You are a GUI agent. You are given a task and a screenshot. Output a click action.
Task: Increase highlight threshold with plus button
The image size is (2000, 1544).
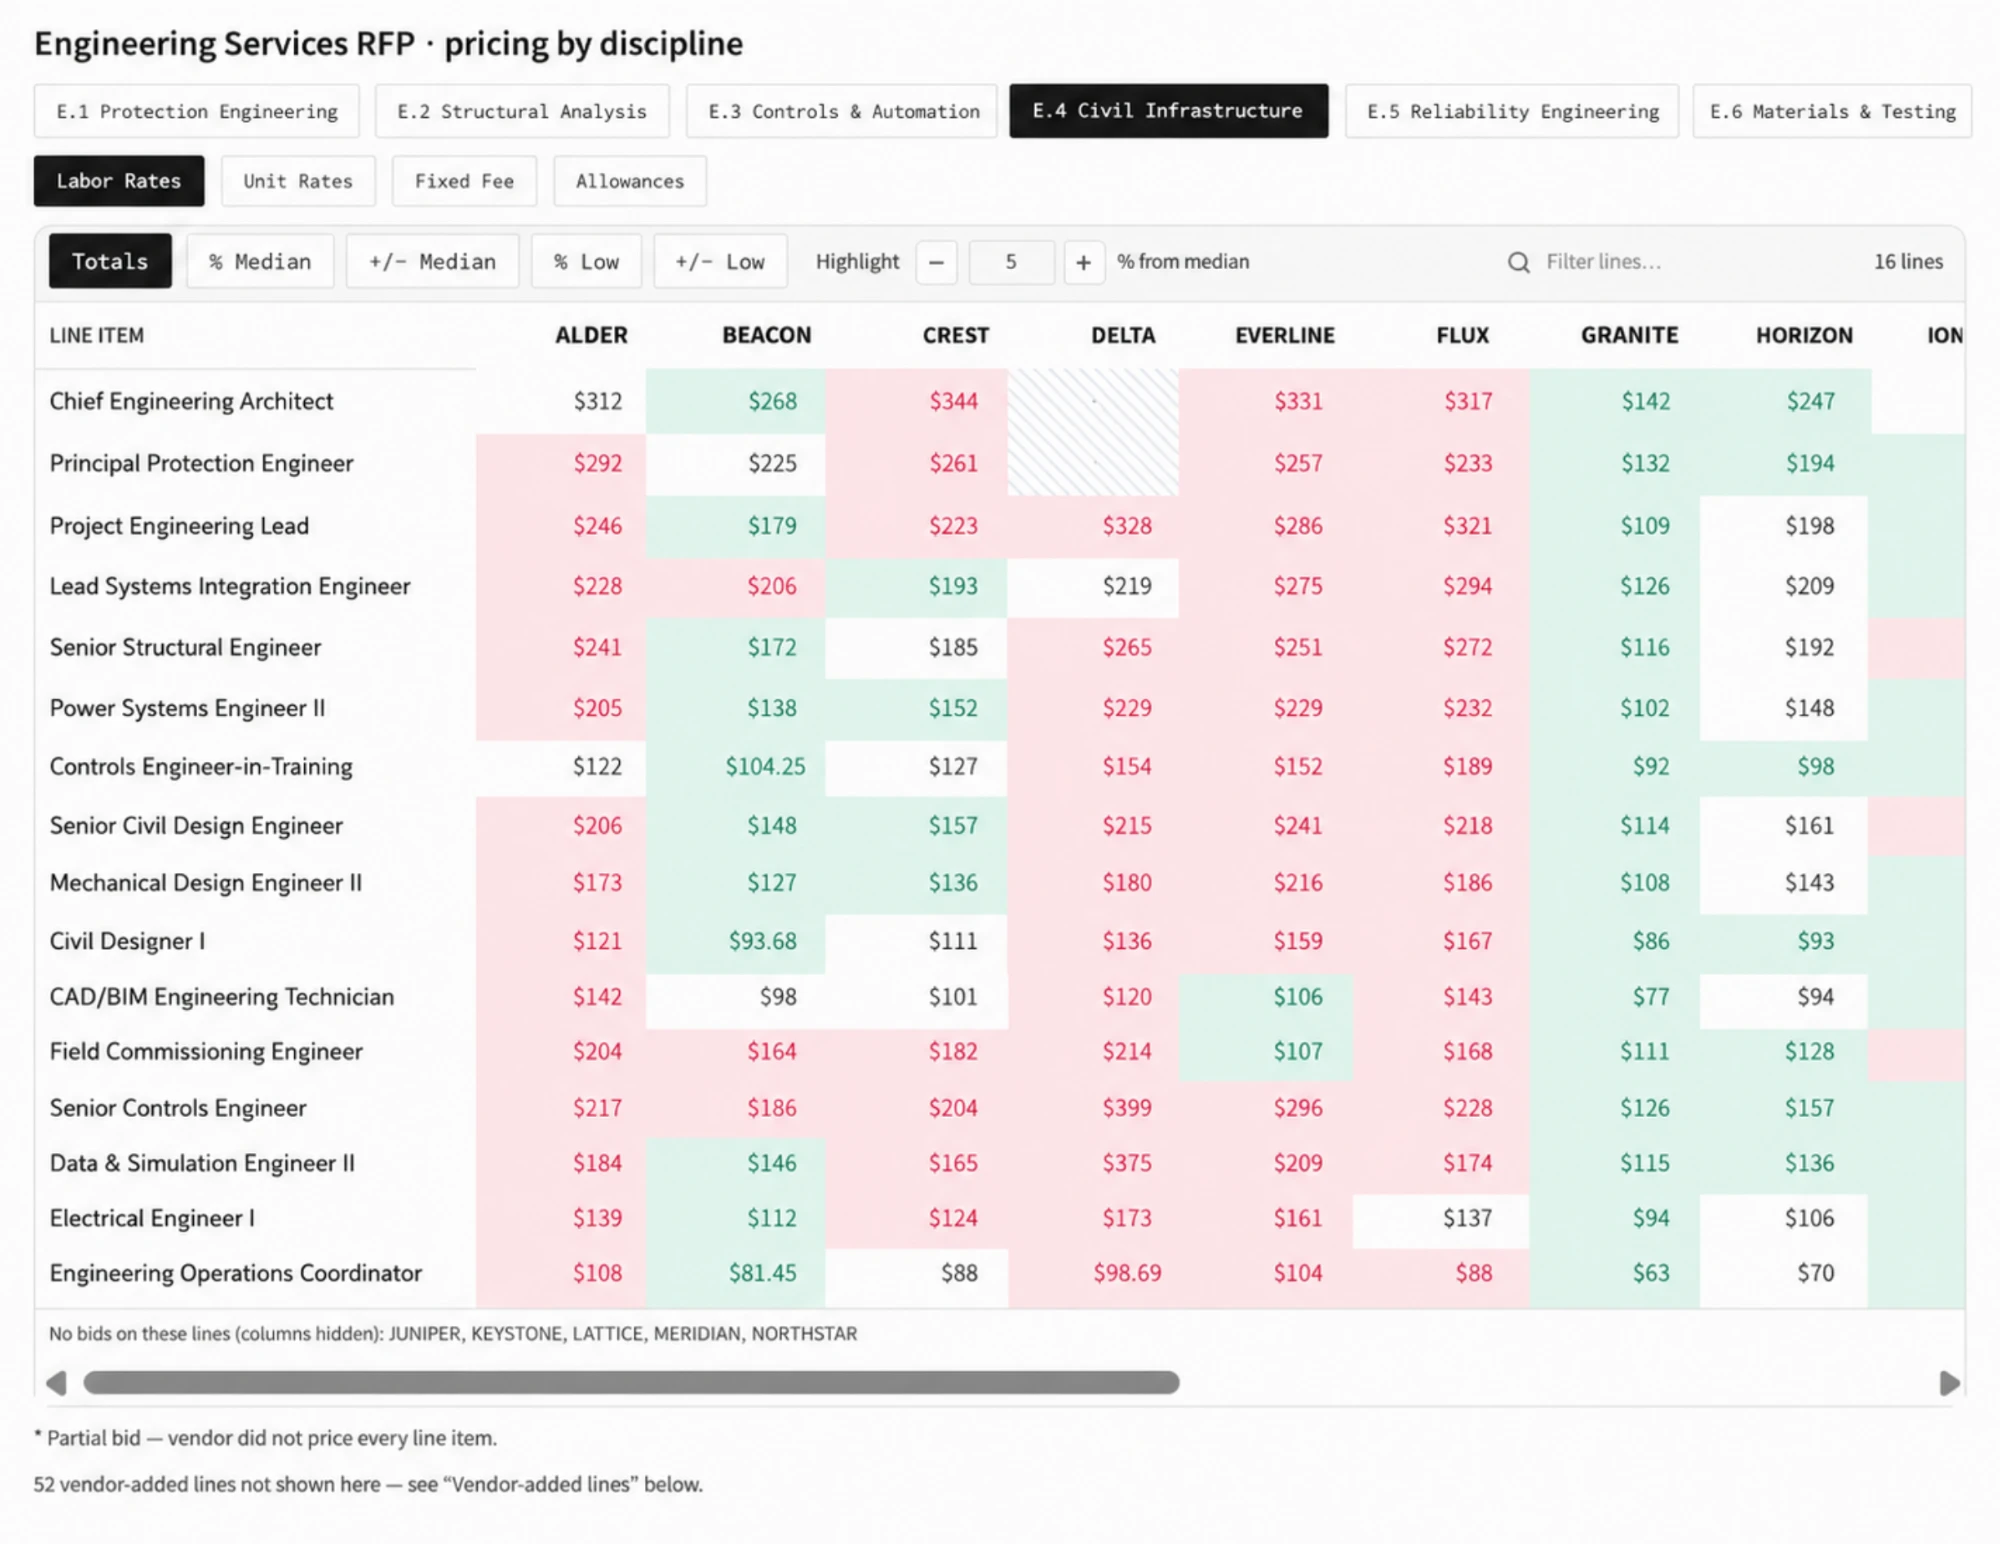pyautogui.click(x=1083, y=262)
